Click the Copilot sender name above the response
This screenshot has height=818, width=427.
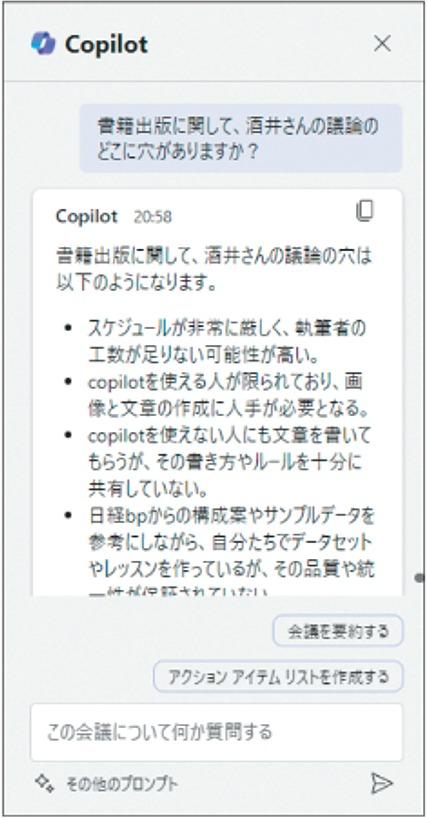pos(87,216)
